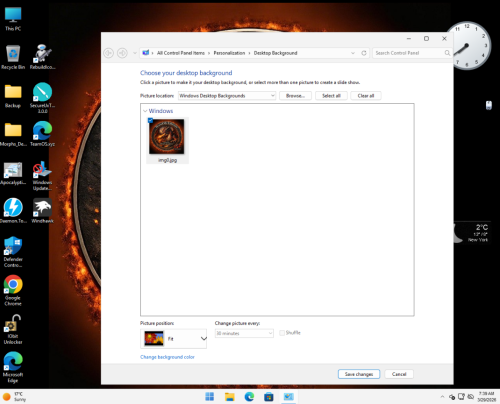
Task: Click Save changes button
Action: point(359,374)
